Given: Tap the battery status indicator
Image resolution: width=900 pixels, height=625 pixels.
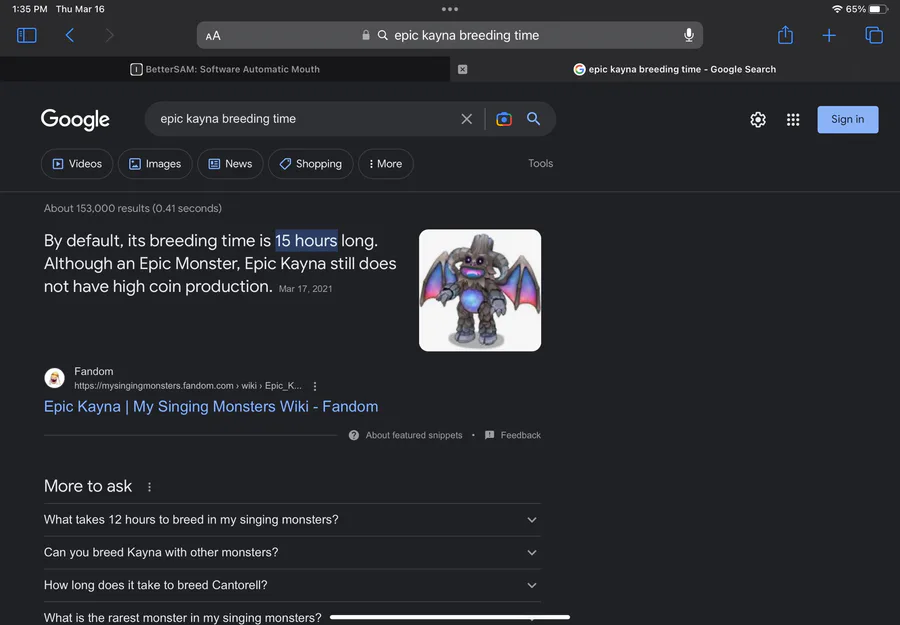Looking at the screenshot, I should [x=878, y=9].
